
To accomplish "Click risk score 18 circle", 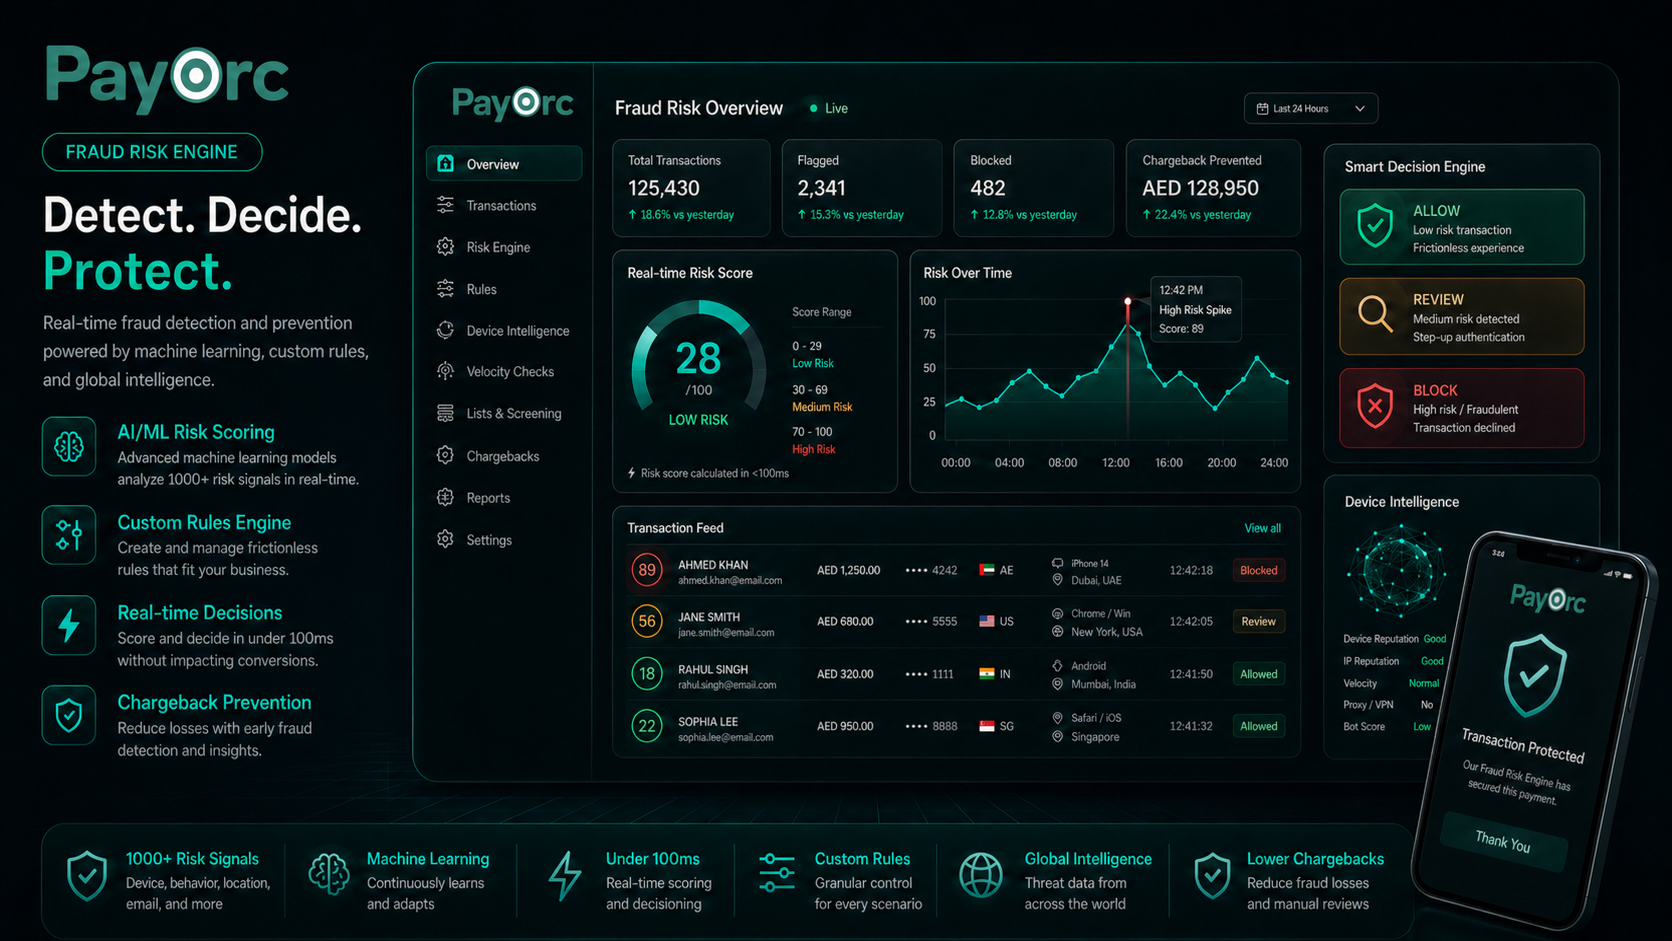I will tap(647, 674).
